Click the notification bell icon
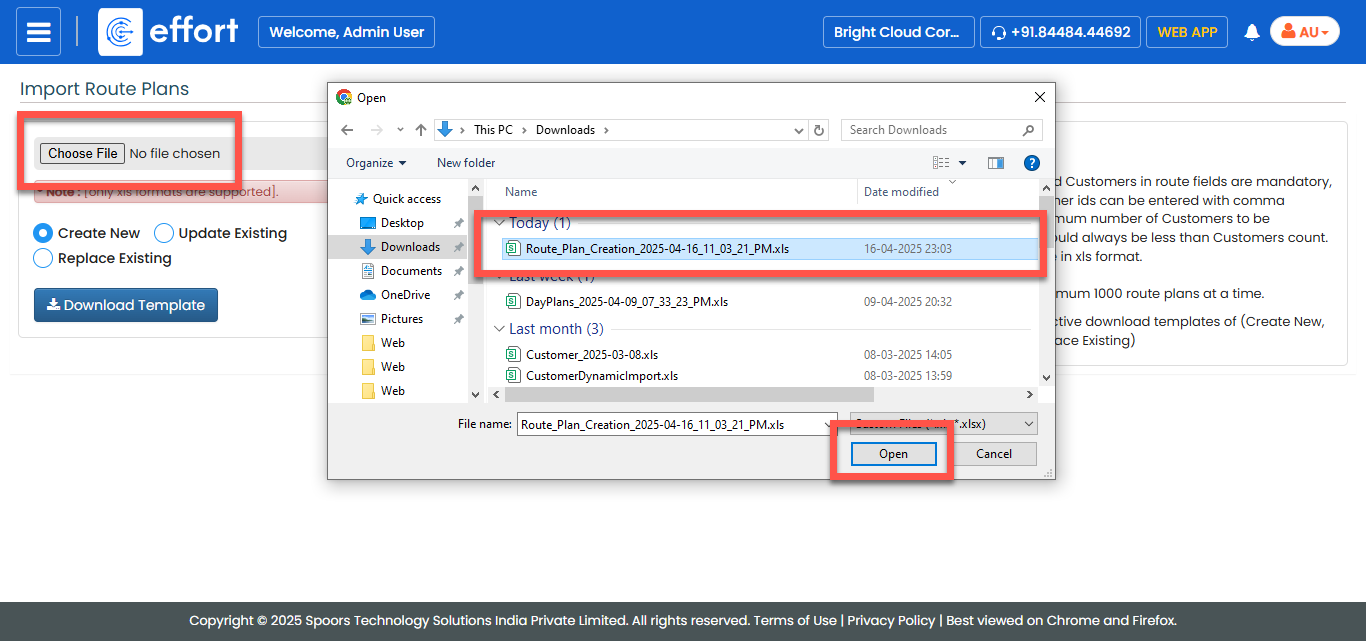 [1251, 32]
